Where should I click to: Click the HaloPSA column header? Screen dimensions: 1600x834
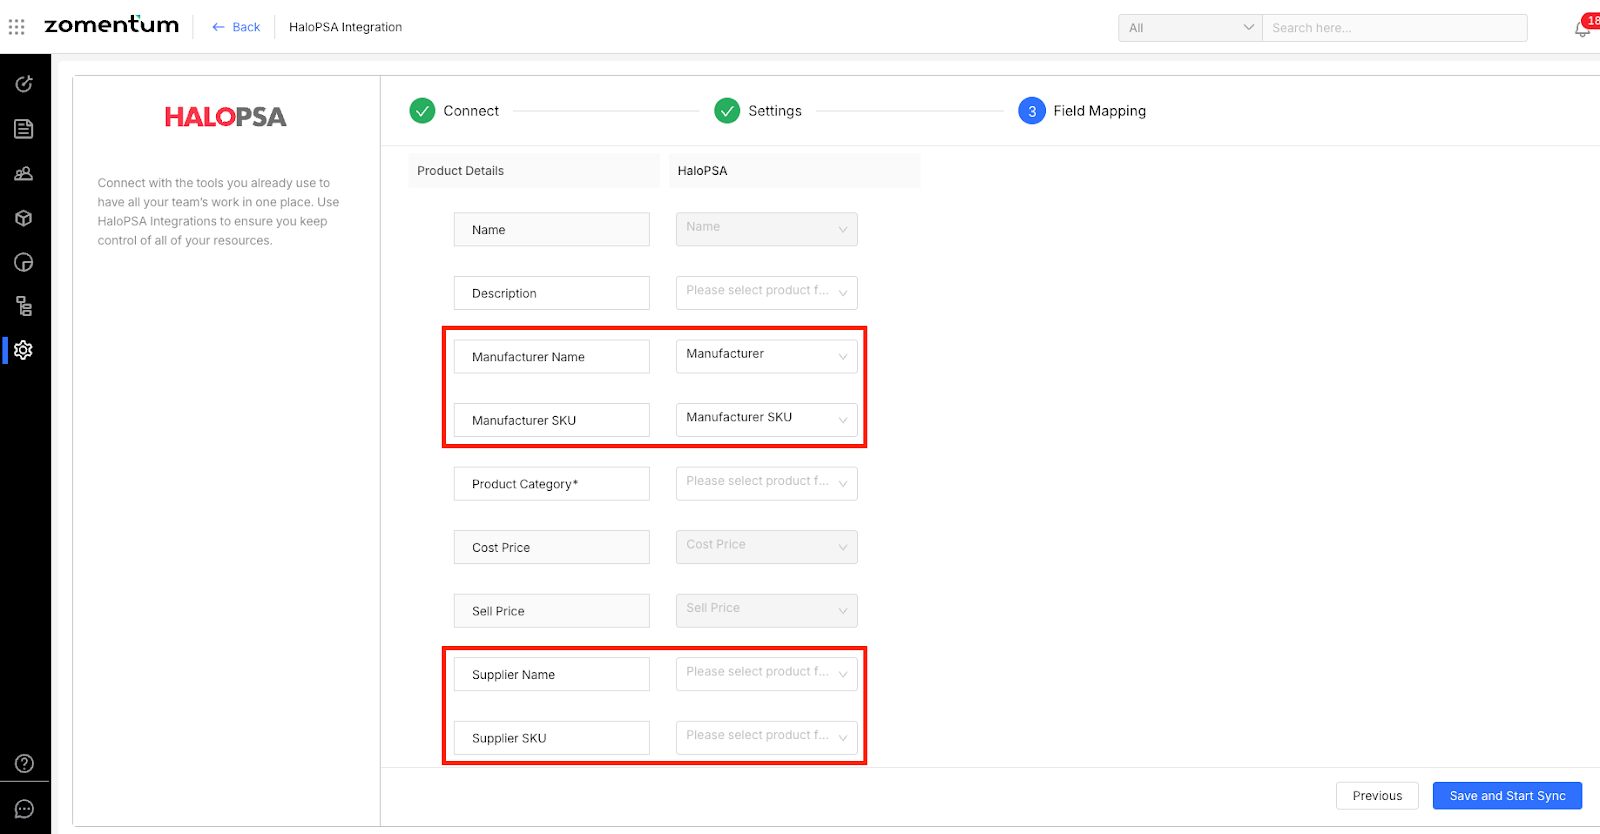(794, 171)
